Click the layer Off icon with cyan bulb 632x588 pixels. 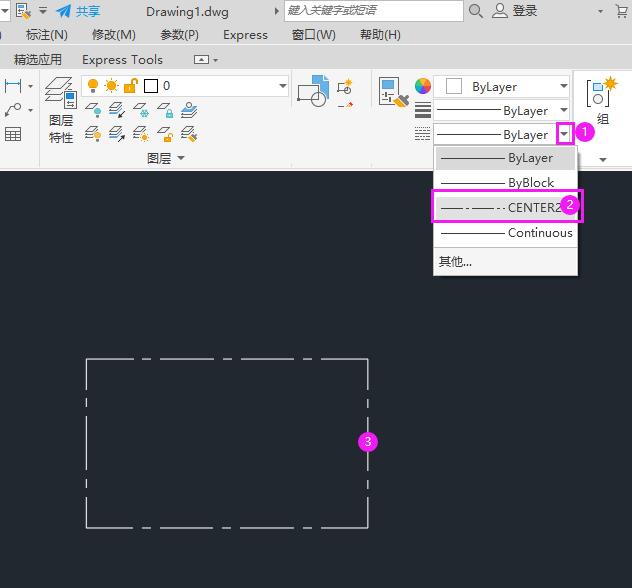(93, 110)
